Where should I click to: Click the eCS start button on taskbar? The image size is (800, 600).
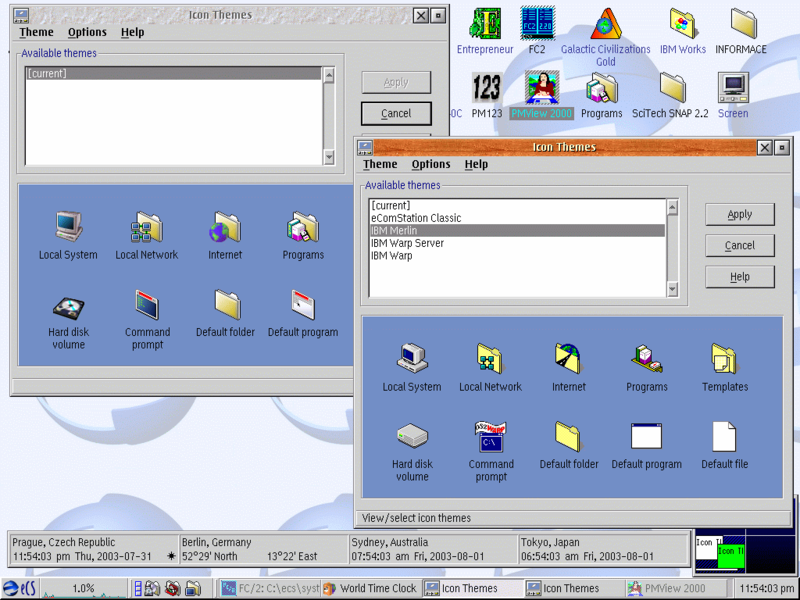click(19, 588)
